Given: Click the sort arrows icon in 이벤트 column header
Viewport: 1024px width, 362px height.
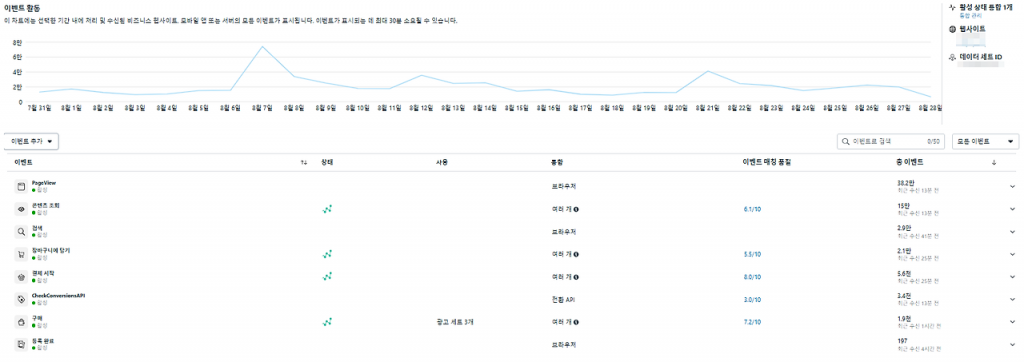Looking at the screenshot, I should point(304,162).
